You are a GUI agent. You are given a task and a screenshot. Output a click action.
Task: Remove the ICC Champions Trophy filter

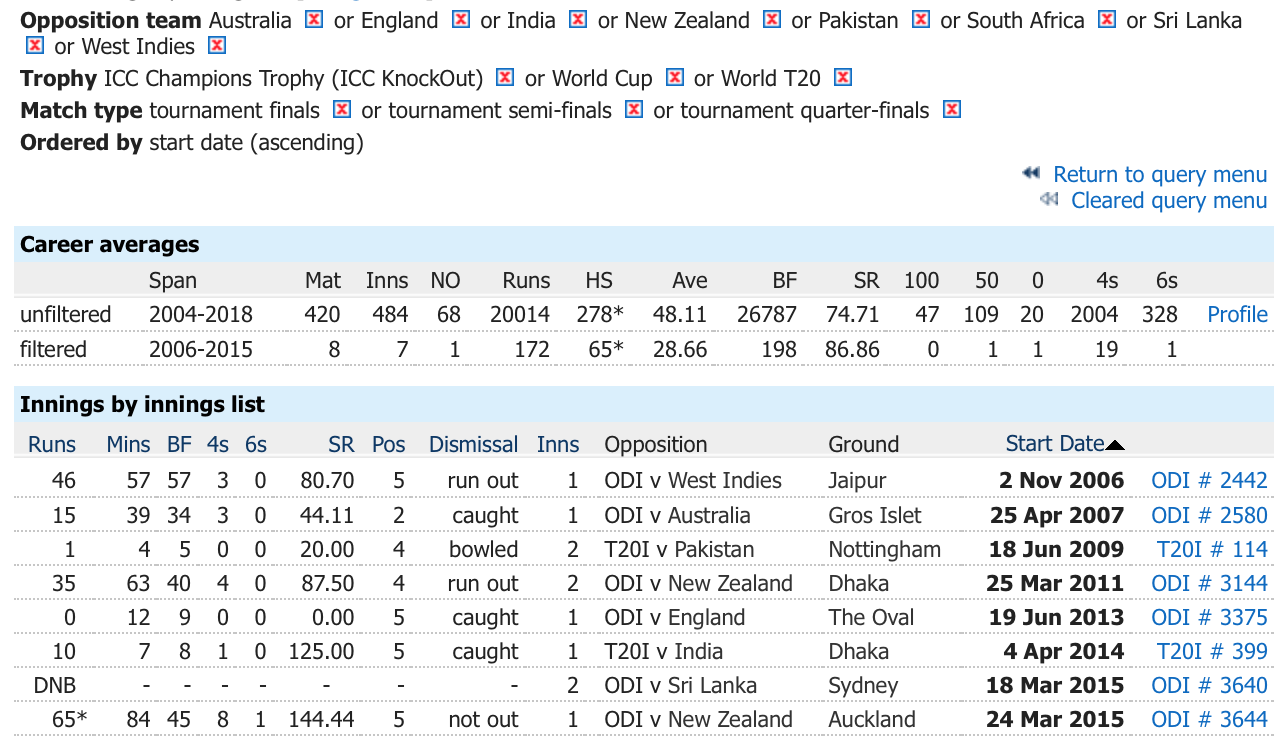[x=505, y=78]
